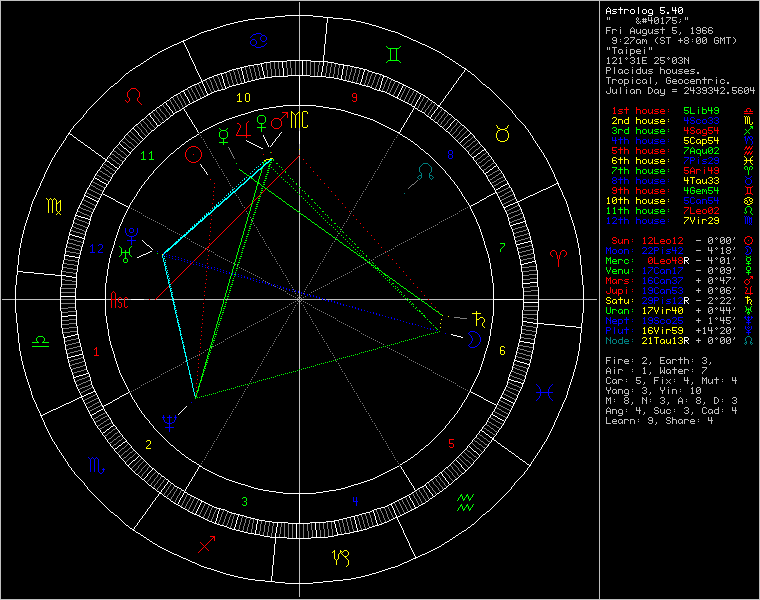Select the Venu: 17Can17 row

pos(679,271)
